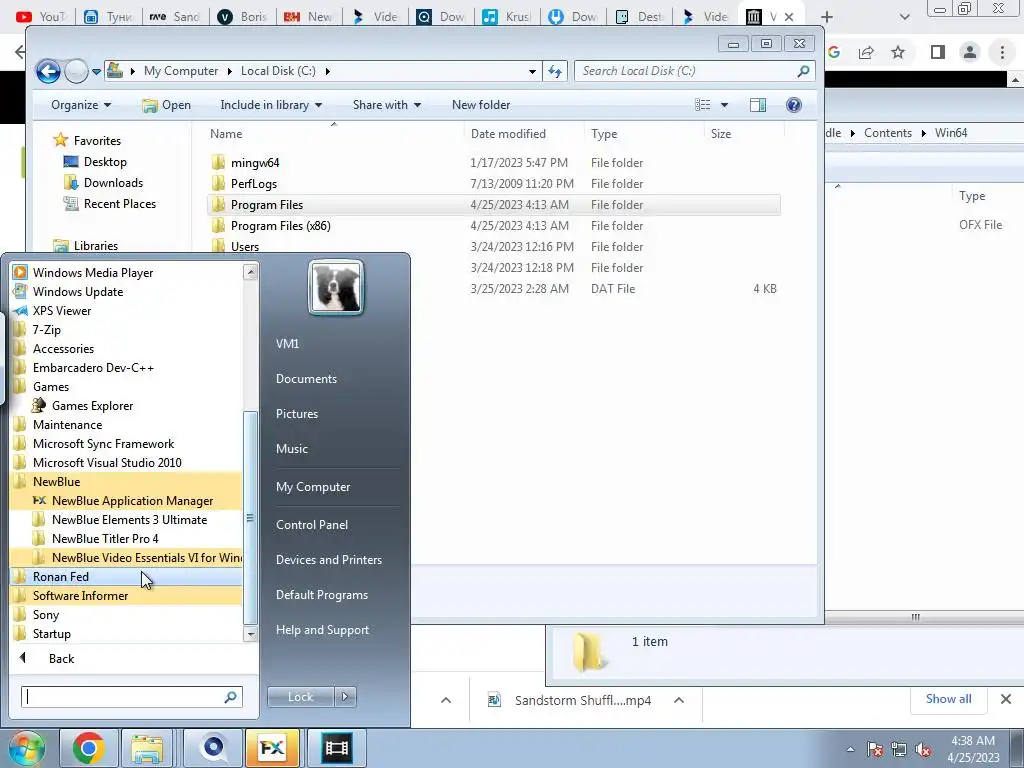Open the address bar history dropdown
This screenshot has width=1024, height=768.
coord(532,71)
